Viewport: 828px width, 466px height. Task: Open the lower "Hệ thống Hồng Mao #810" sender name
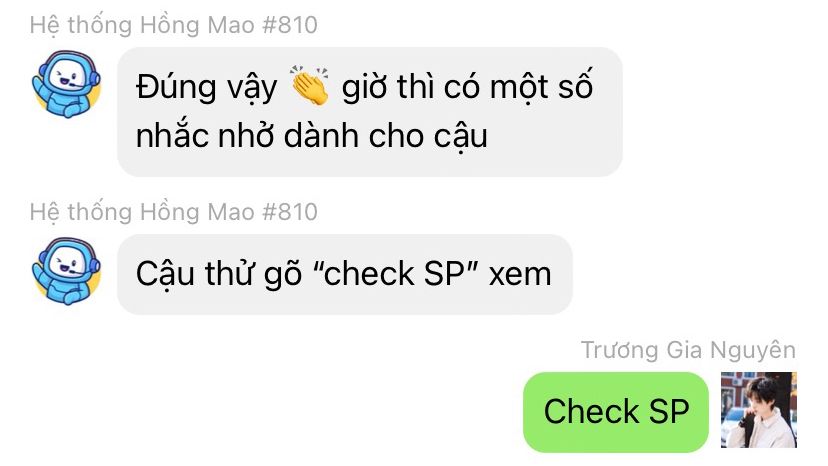174,212
